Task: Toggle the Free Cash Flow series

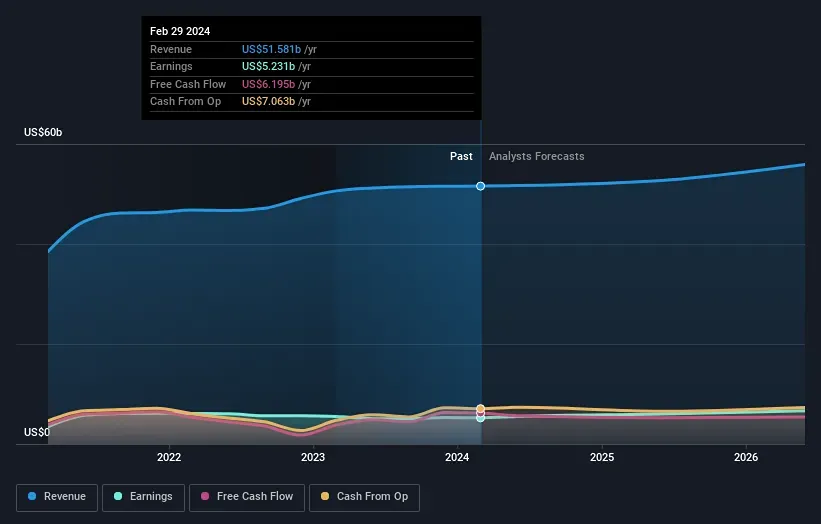Action: point(247,497)
